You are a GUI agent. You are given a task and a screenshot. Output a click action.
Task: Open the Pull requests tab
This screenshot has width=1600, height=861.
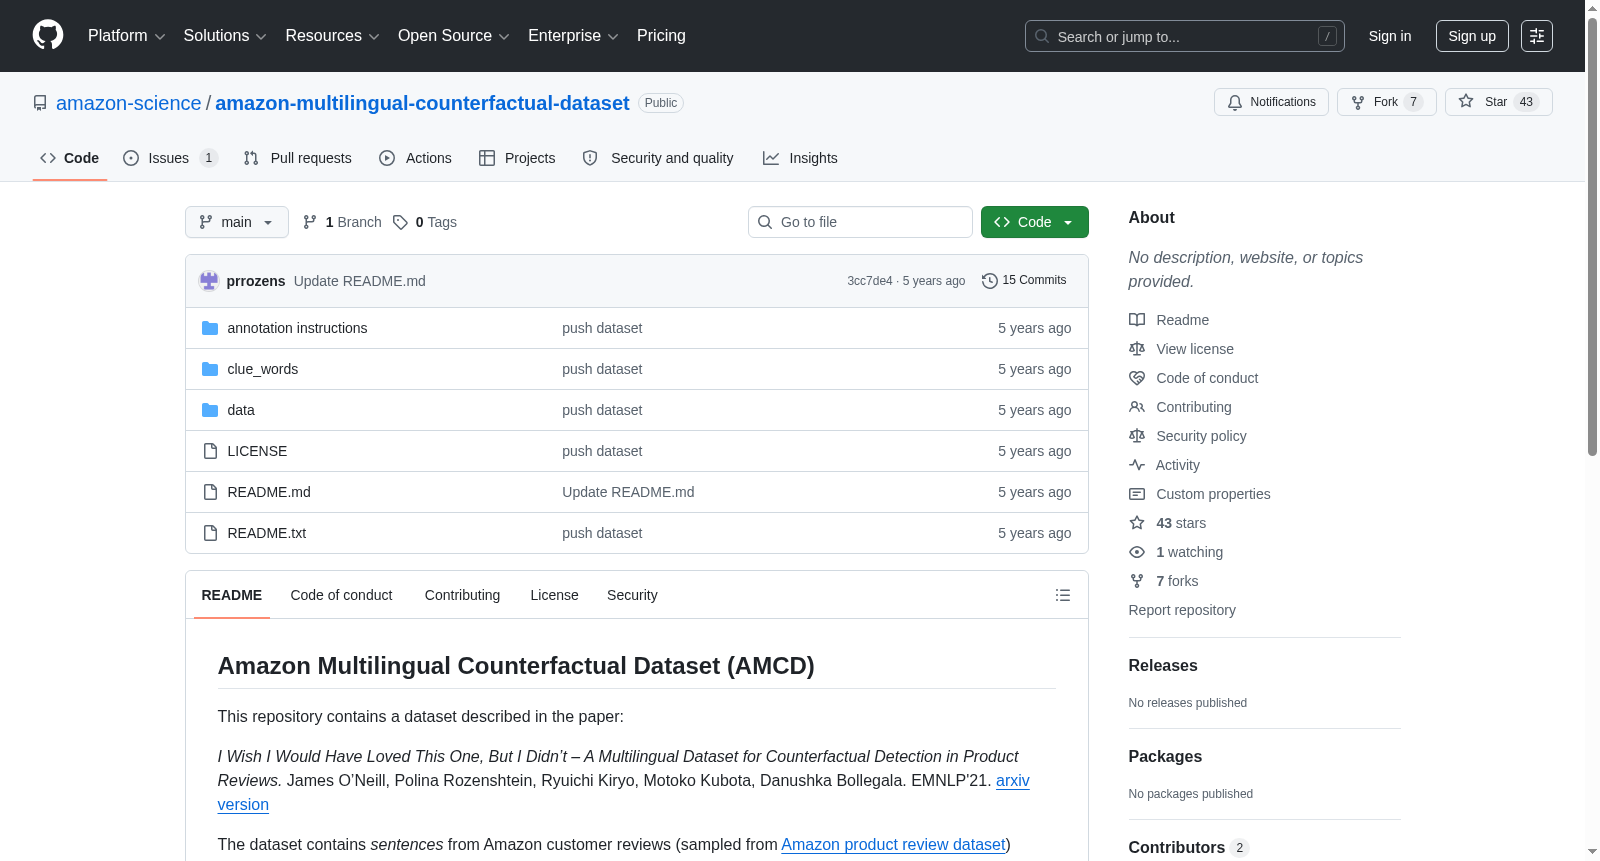(x=298, y=158)
